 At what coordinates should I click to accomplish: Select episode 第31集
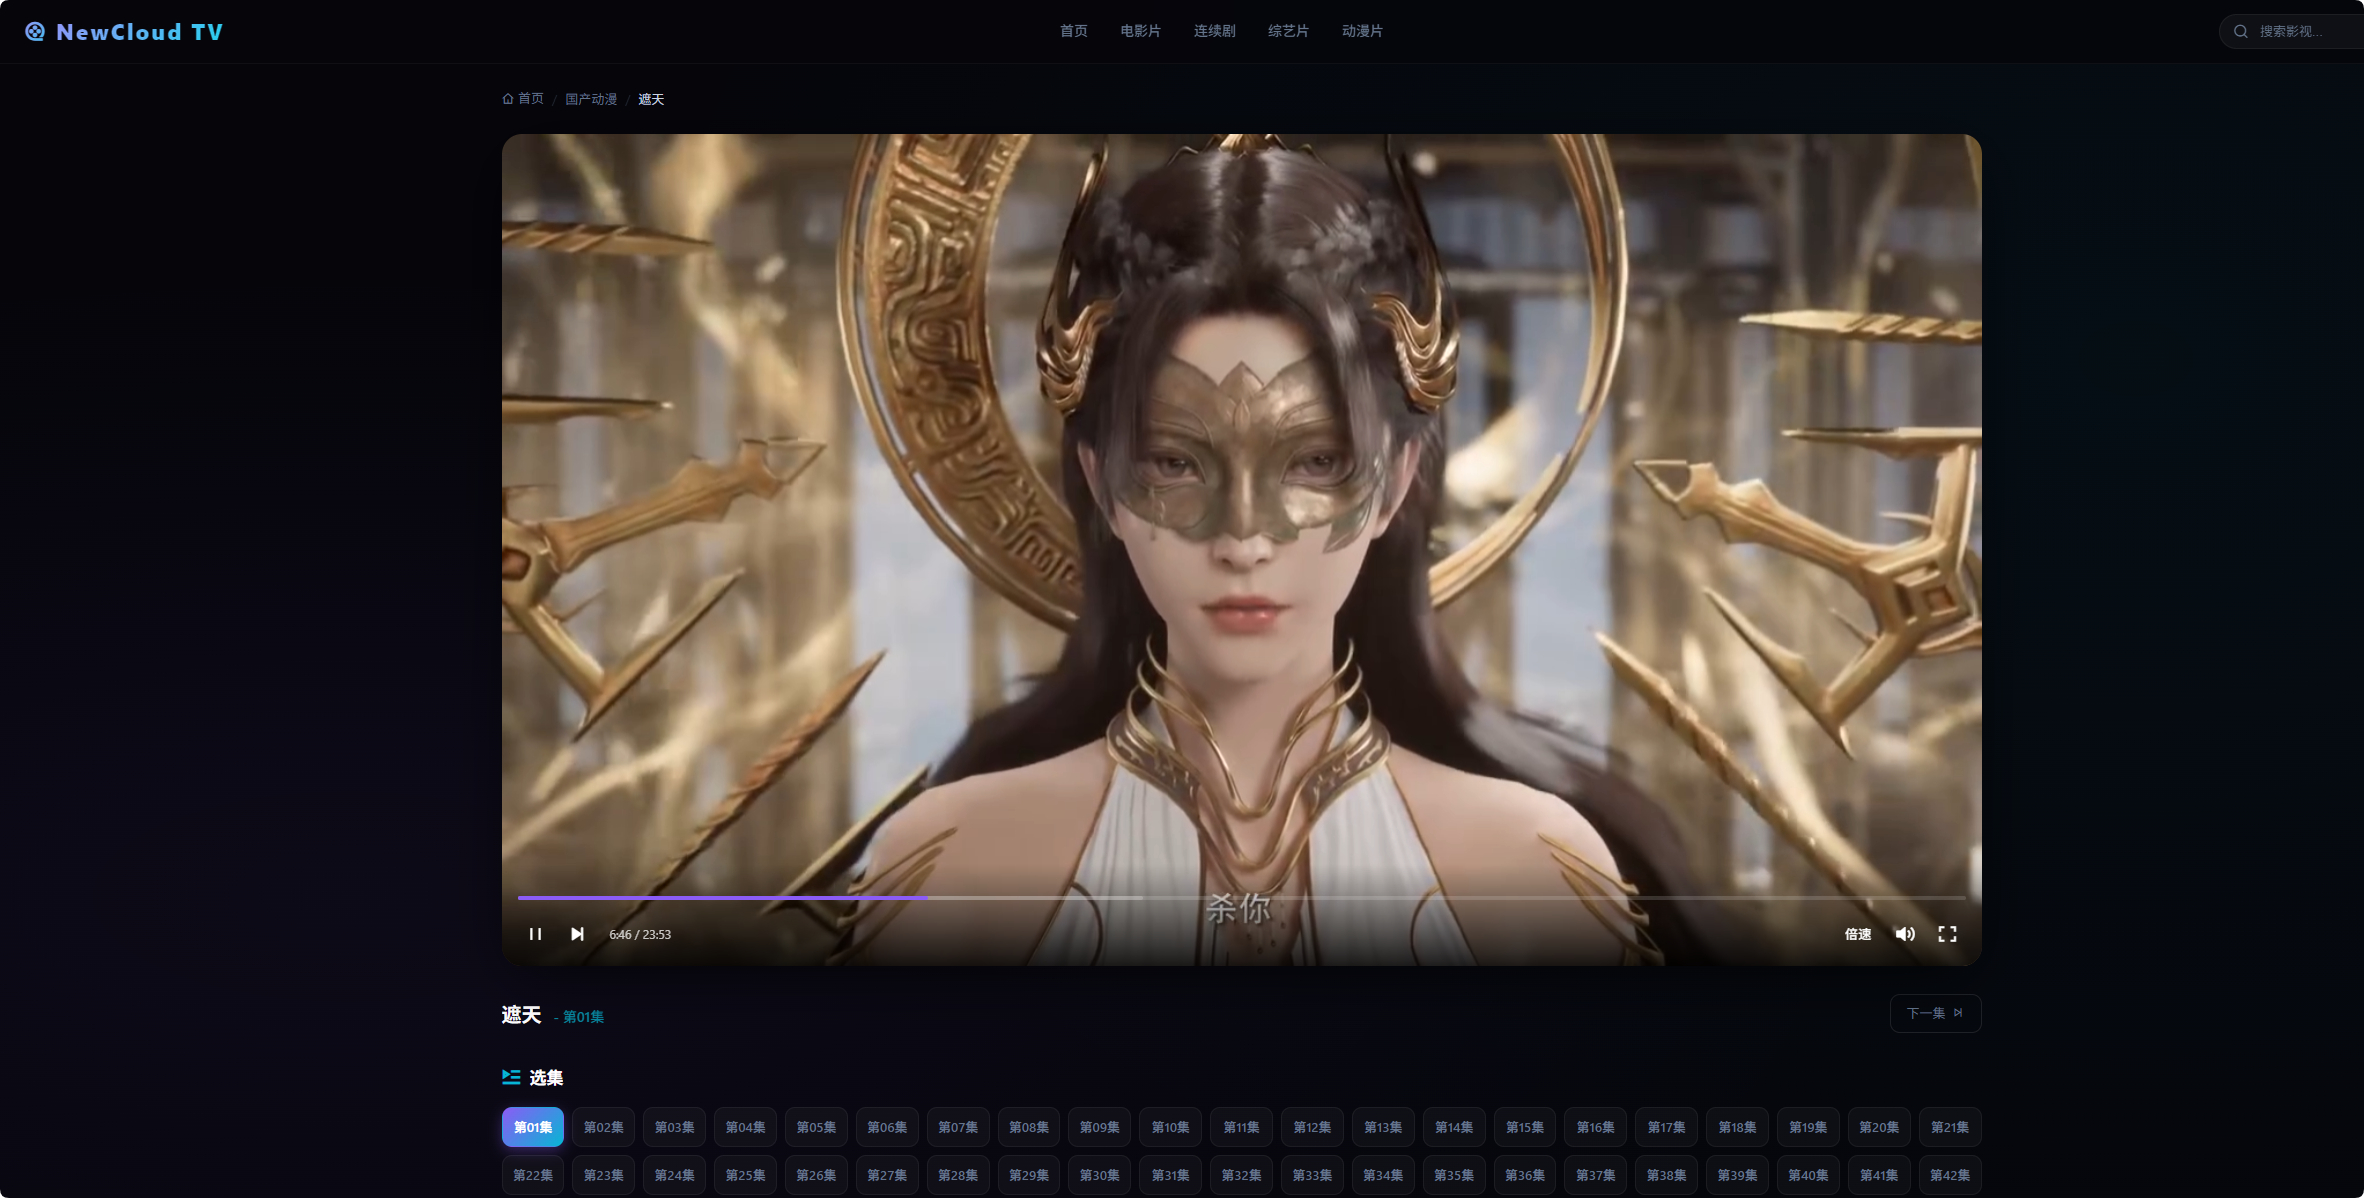1171,1175
